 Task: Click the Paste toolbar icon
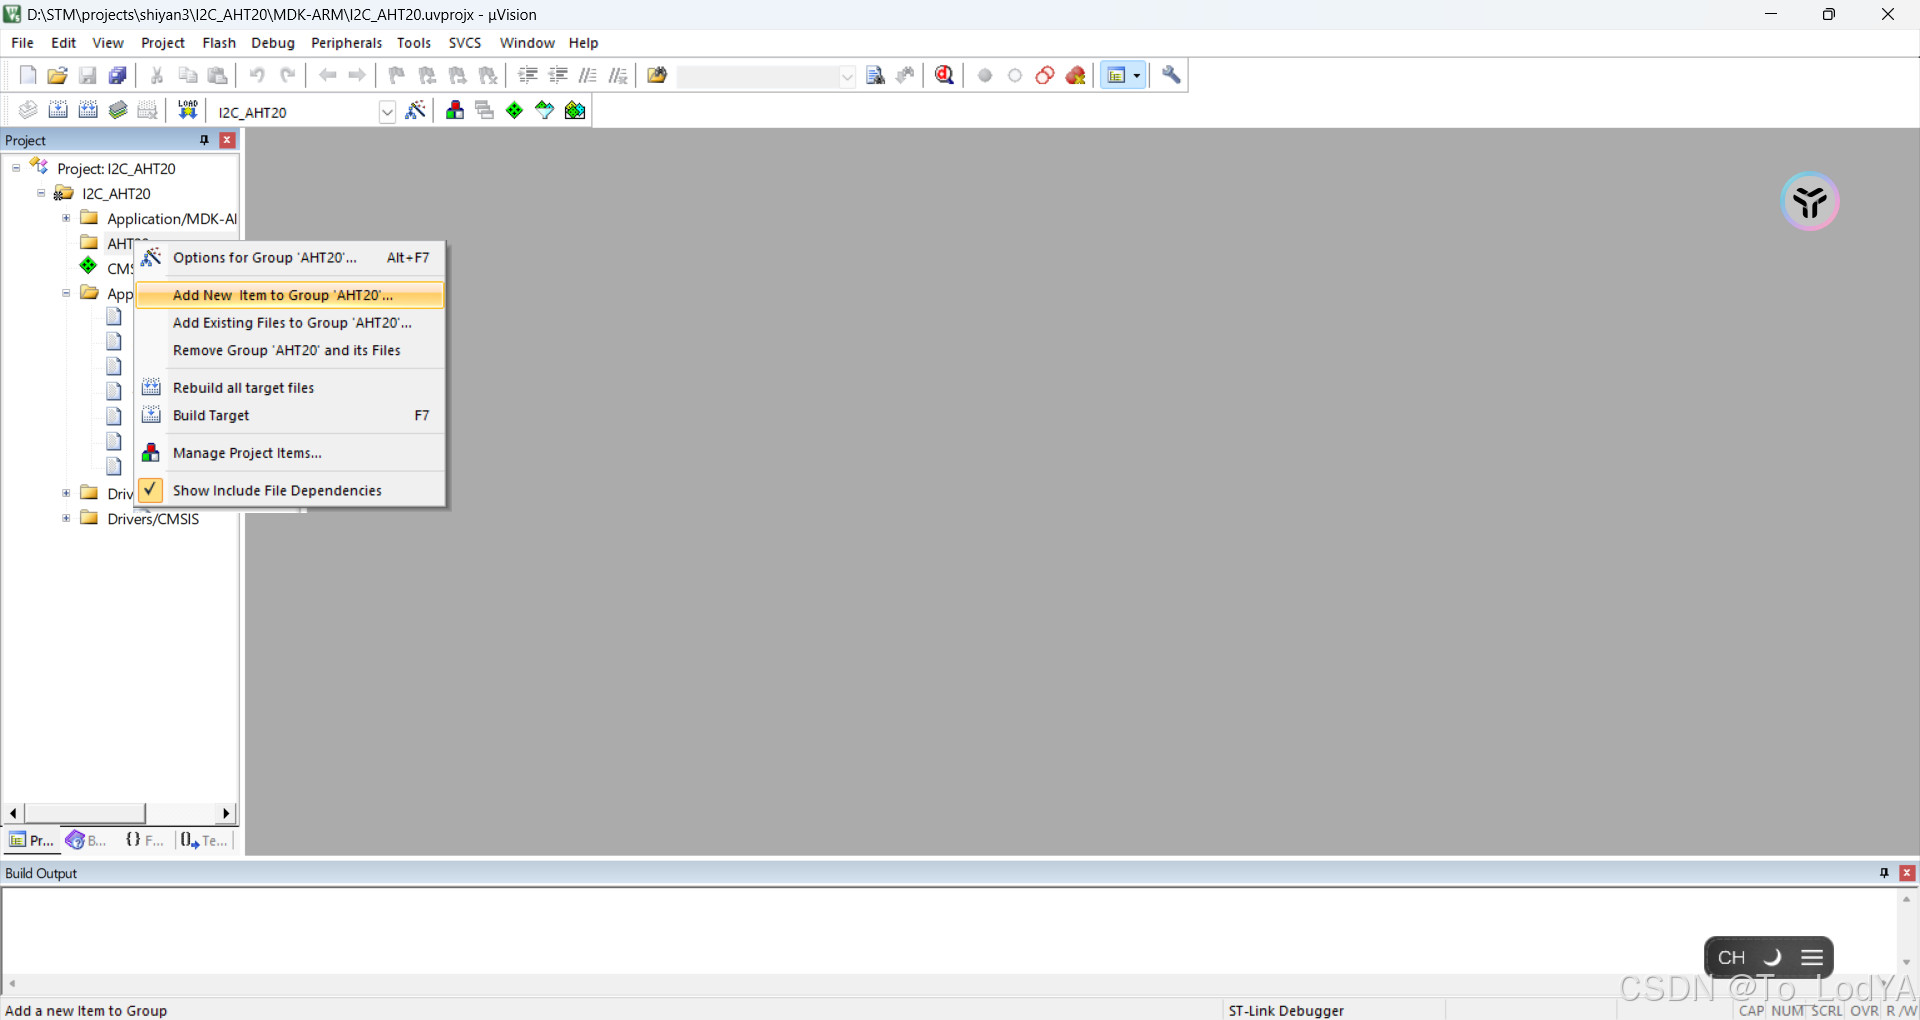coord(217,75)
